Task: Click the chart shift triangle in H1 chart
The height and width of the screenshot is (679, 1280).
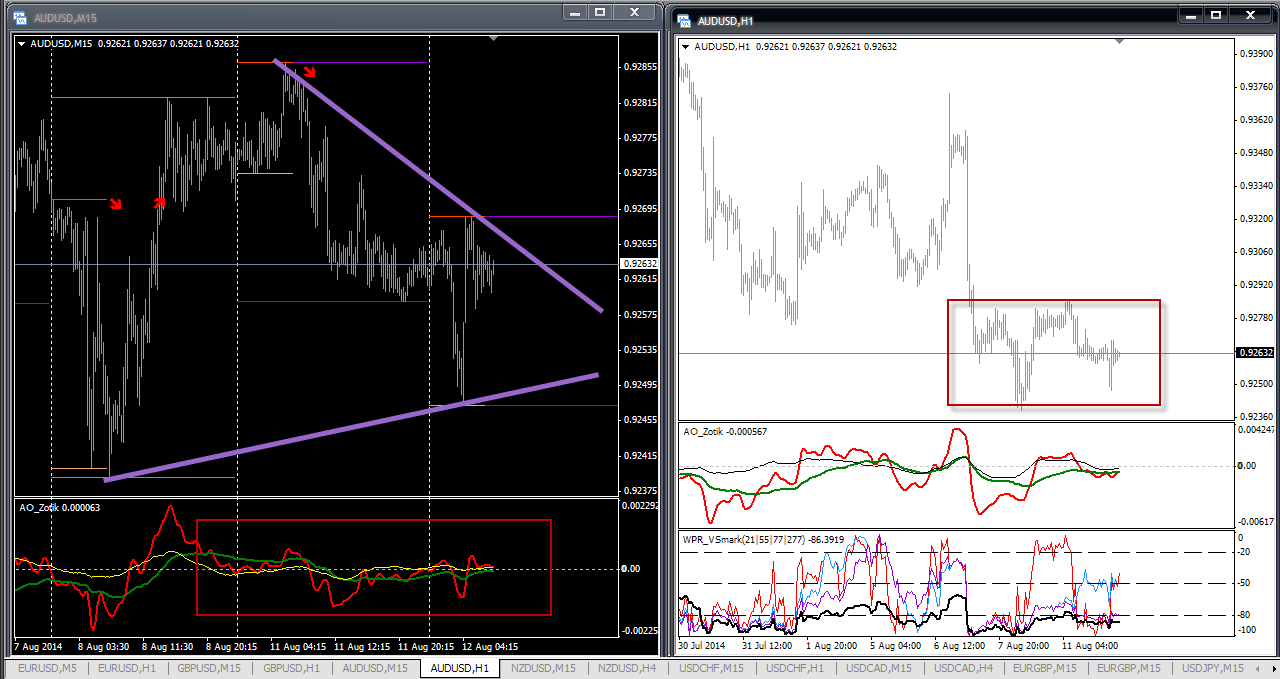Action: pyautogui.click(x=1120, y=41)
